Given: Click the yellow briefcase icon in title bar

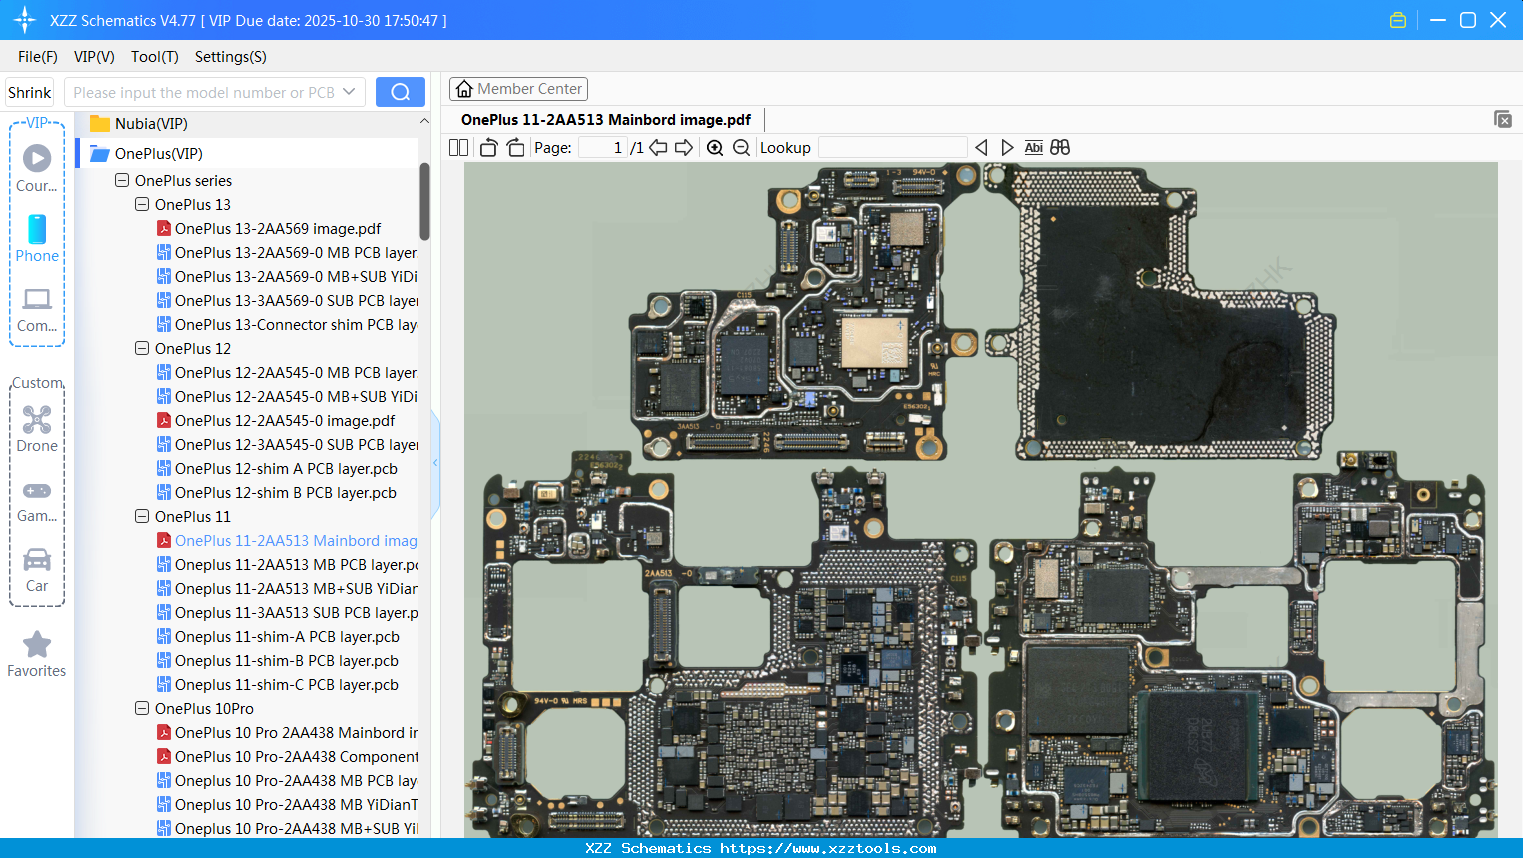Looking at the screenshot, I should coord(1397,19).
